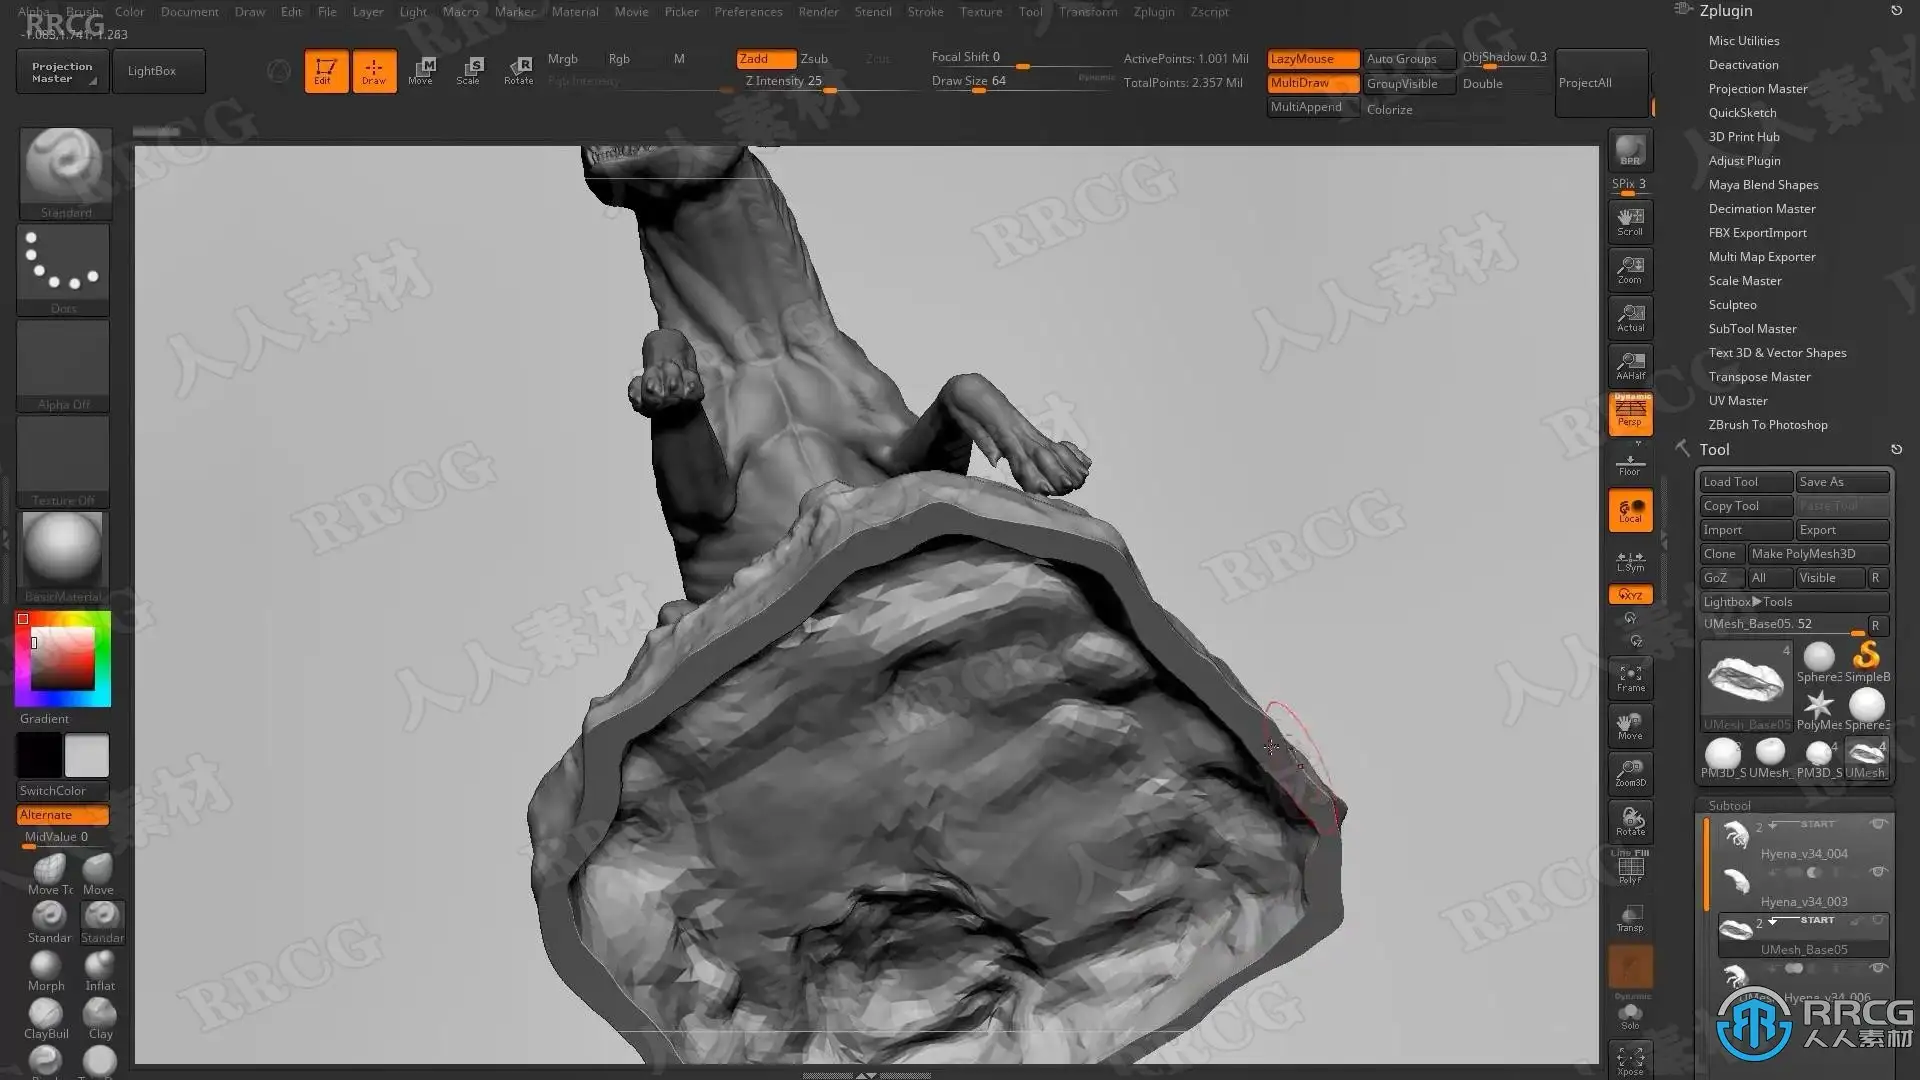Select the Rotate gizmo mode in top shelf
Image resolution: width=1920 pixels, height=1080 pixels.
click(518, 70)
